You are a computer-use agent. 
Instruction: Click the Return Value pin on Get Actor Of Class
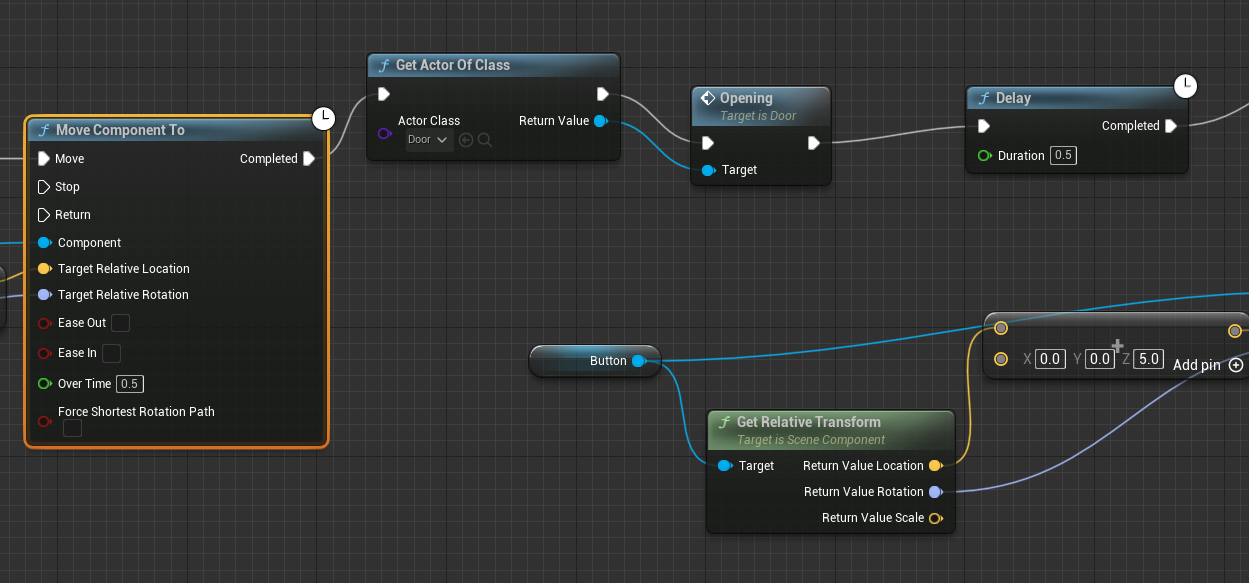pos(600,121)
